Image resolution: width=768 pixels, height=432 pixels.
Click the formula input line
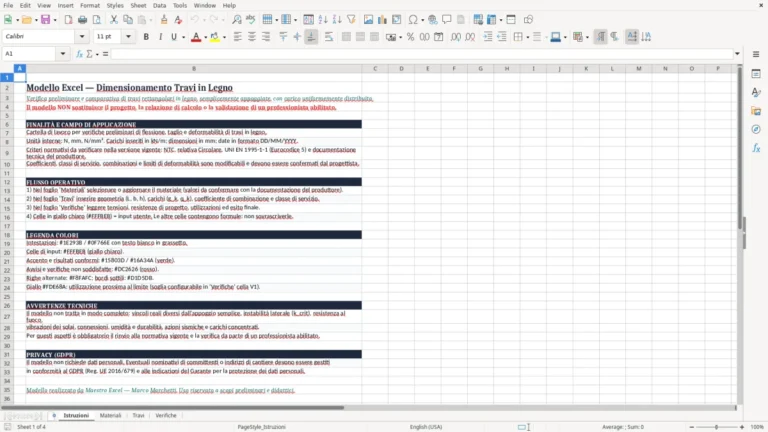point(421,54)
